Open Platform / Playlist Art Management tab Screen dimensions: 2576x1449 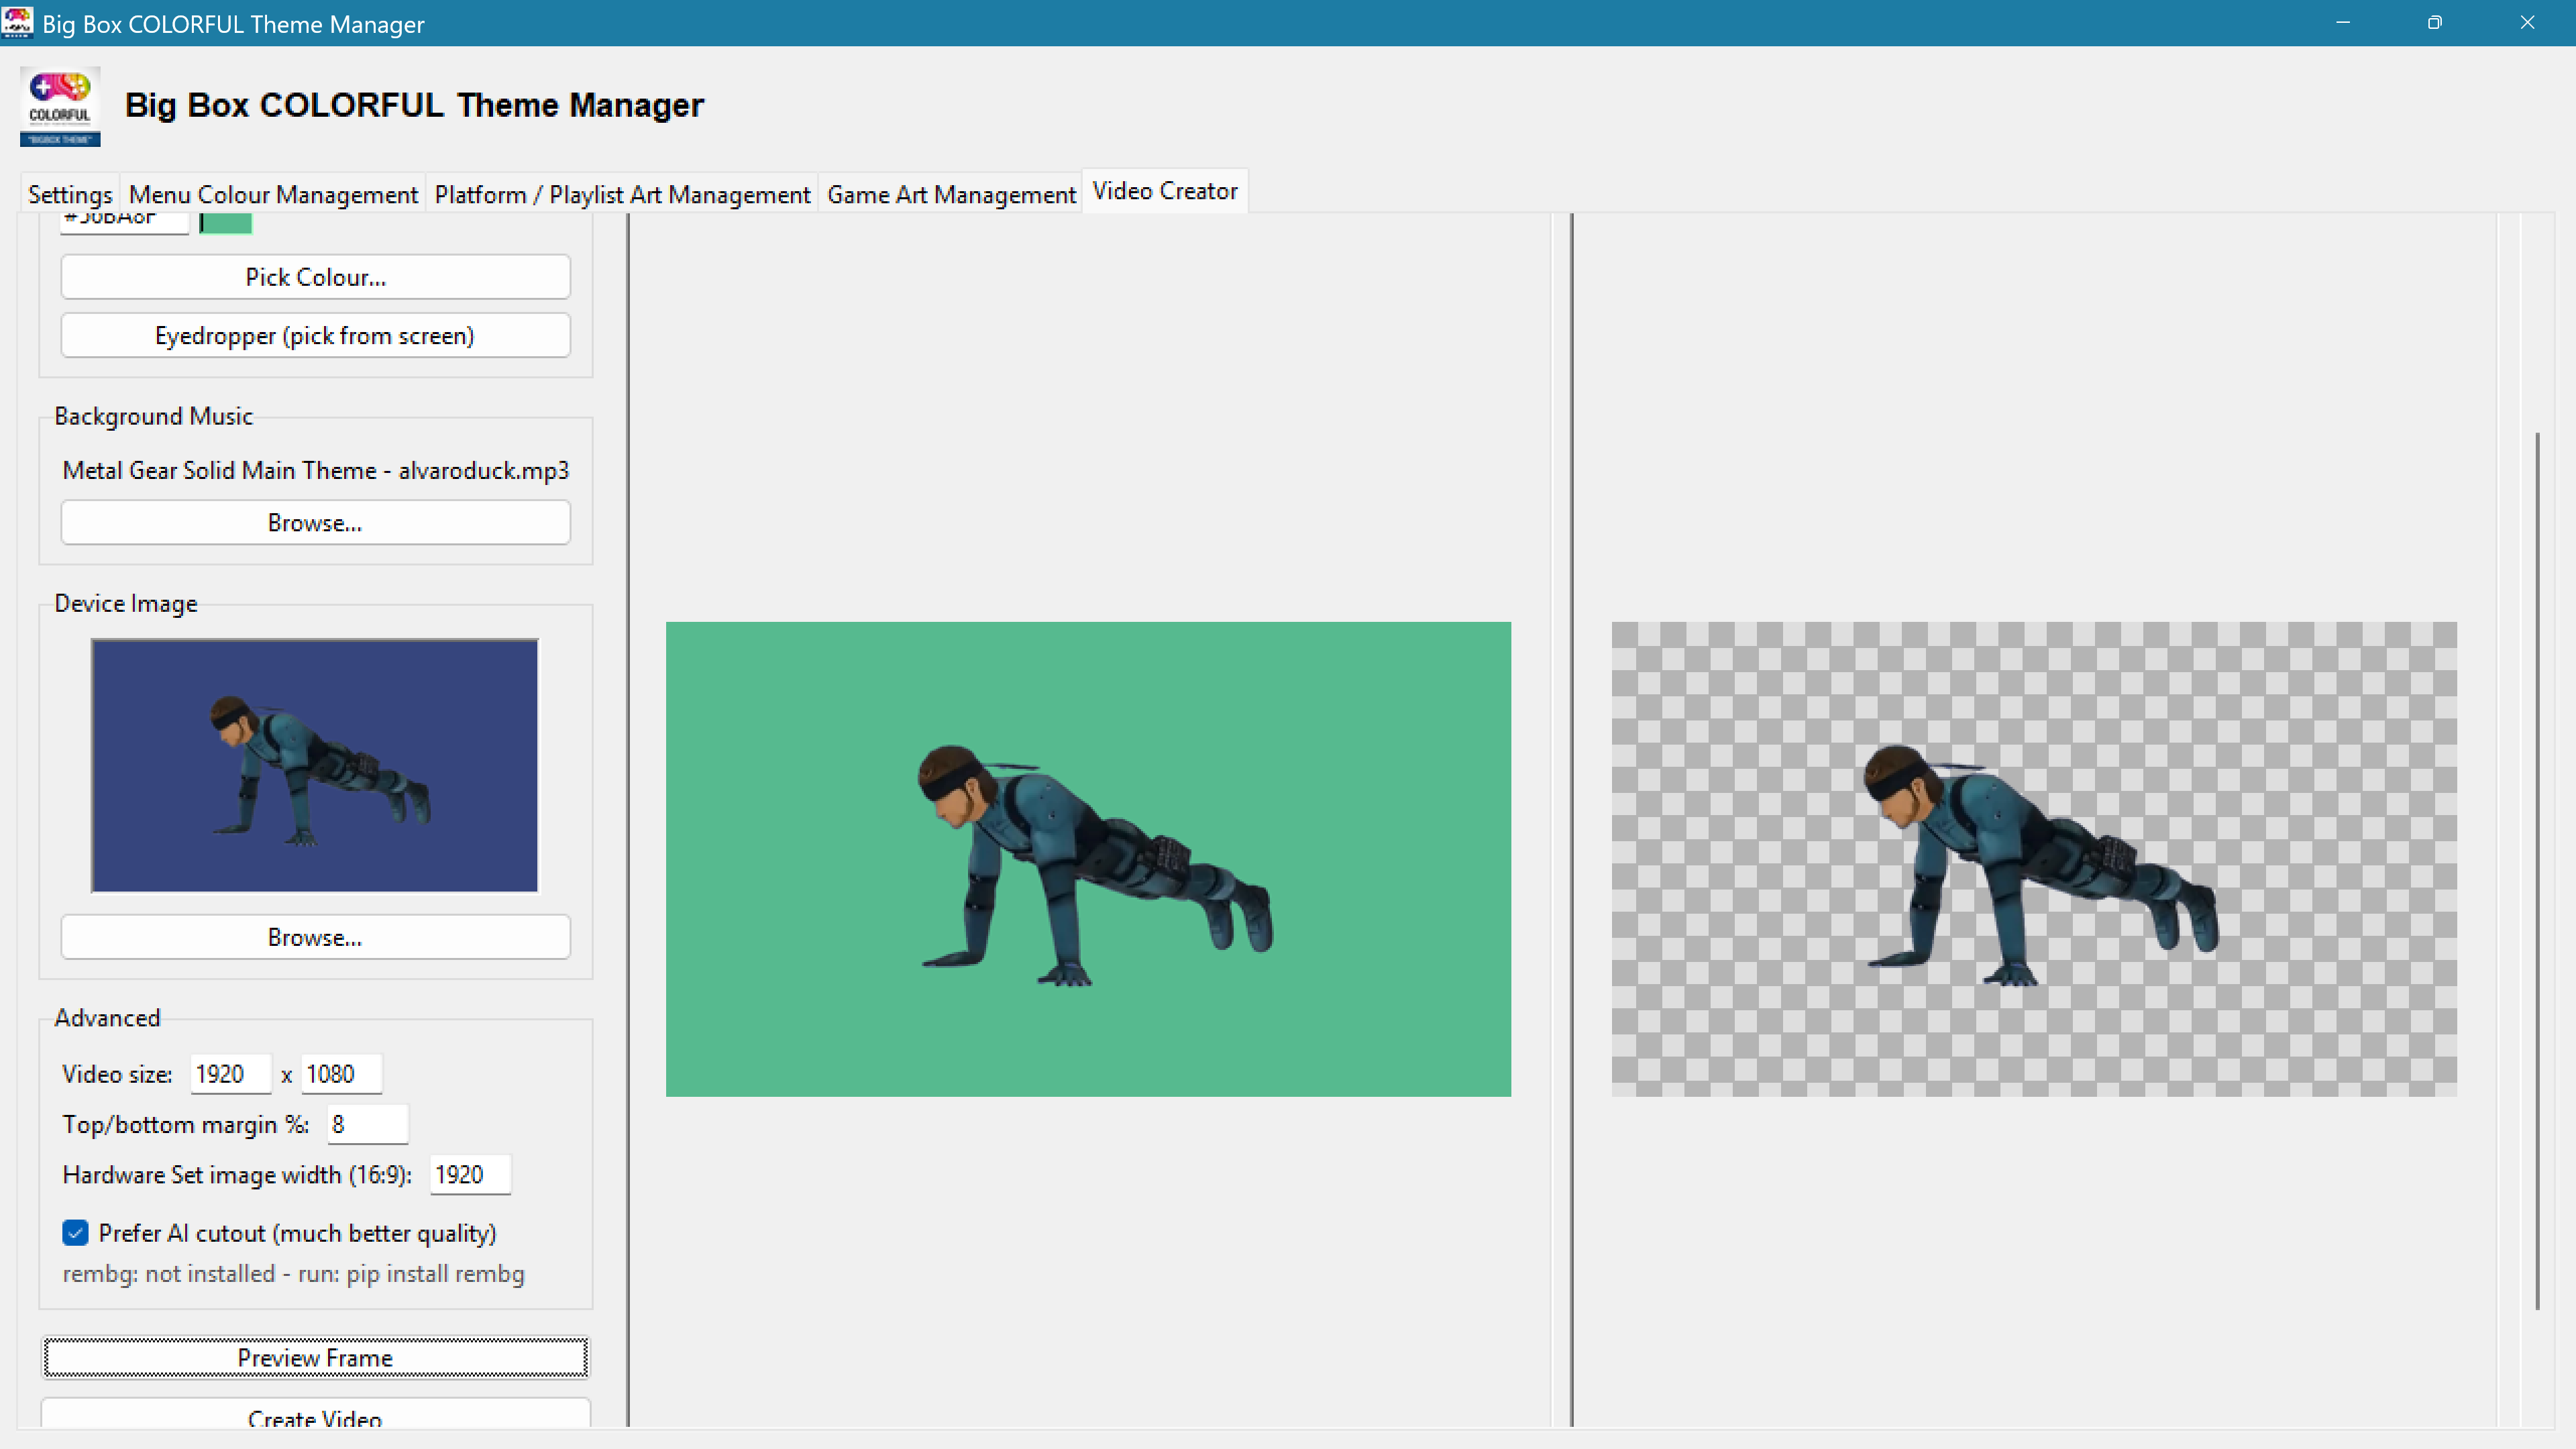pyautogui.click(x=622, y=194)
